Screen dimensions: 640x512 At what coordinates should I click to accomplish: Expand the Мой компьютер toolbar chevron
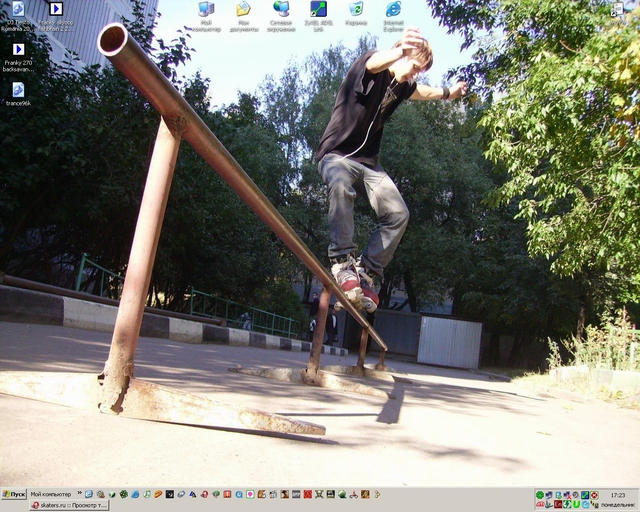(x=77, y=494)
